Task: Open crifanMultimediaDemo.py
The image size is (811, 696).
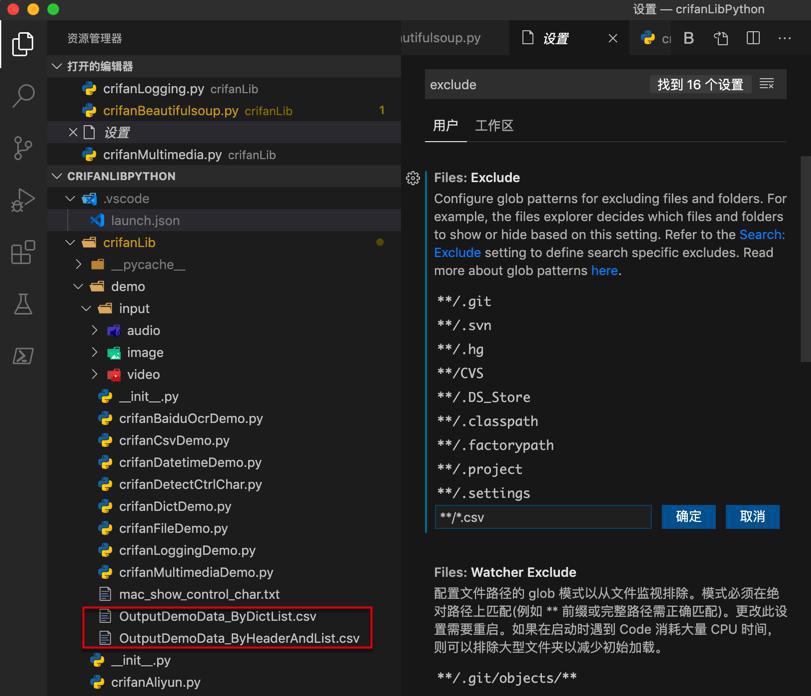Action: tap(224, 572)
